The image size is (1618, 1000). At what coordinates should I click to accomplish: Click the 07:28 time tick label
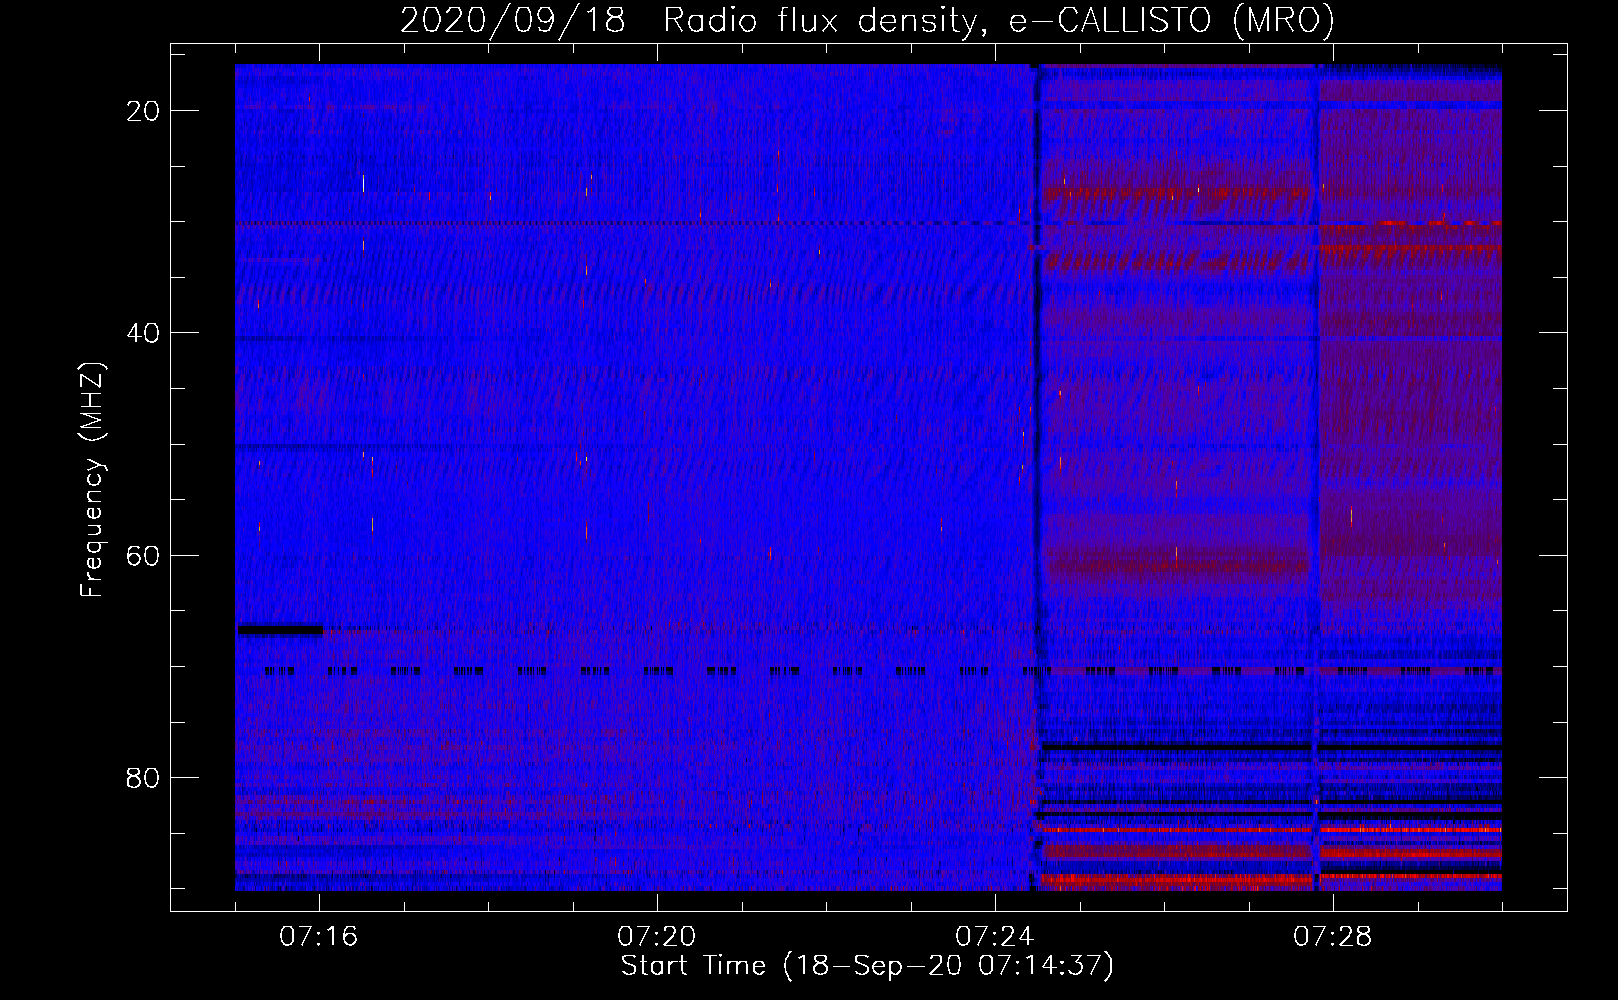tap(1333, 937)
